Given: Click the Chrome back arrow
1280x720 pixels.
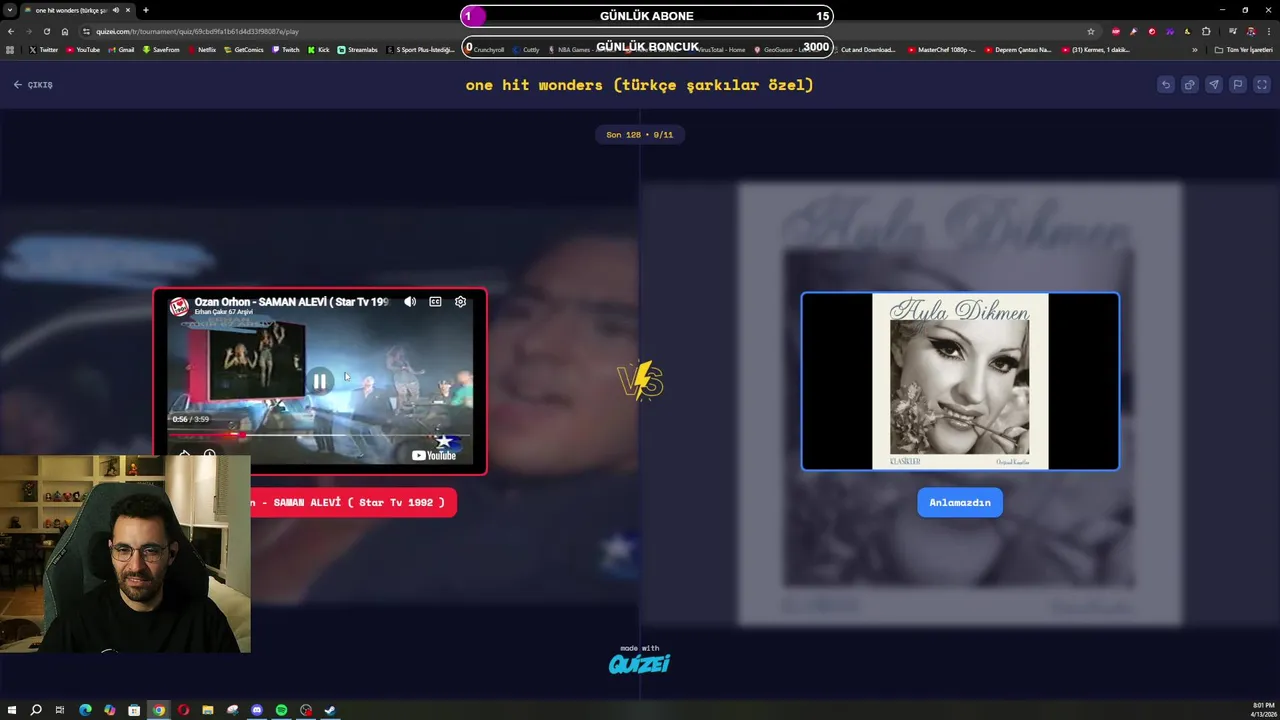Looking at the screenshot, I should (11, 31).
